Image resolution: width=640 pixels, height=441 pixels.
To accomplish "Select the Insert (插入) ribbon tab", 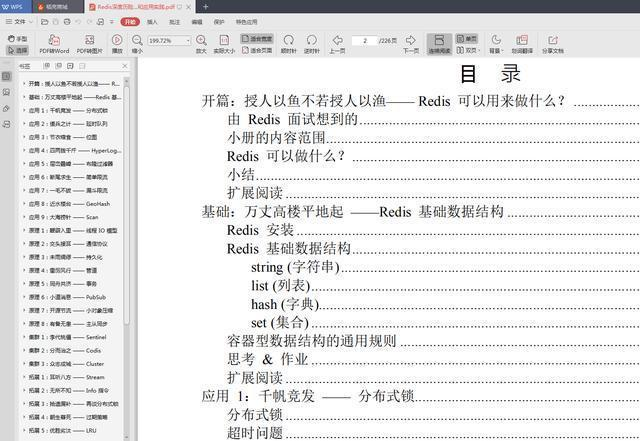I will pos(152,22).
